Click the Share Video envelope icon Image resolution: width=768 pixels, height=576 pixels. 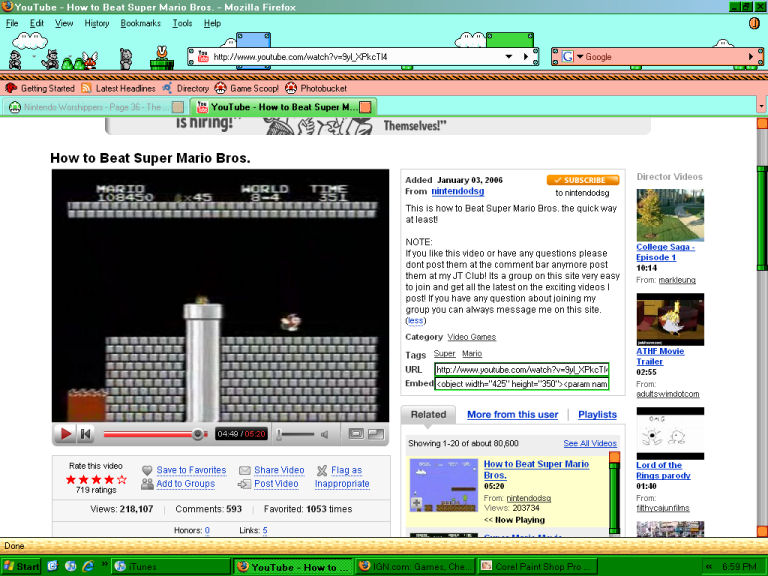[244, 470]
